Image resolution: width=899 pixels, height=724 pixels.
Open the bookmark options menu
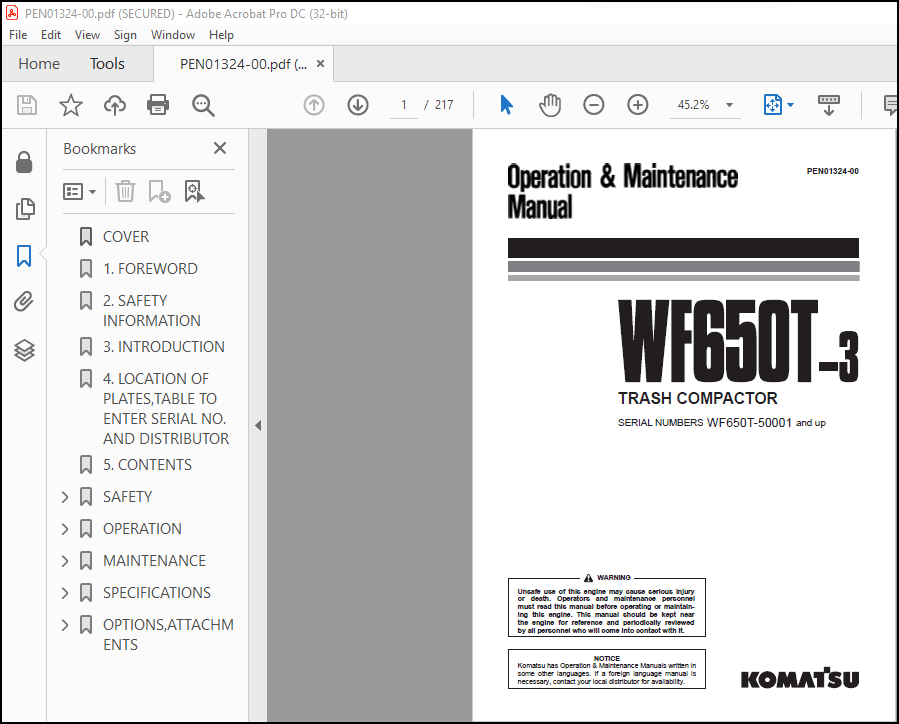[x=80, y=191]
